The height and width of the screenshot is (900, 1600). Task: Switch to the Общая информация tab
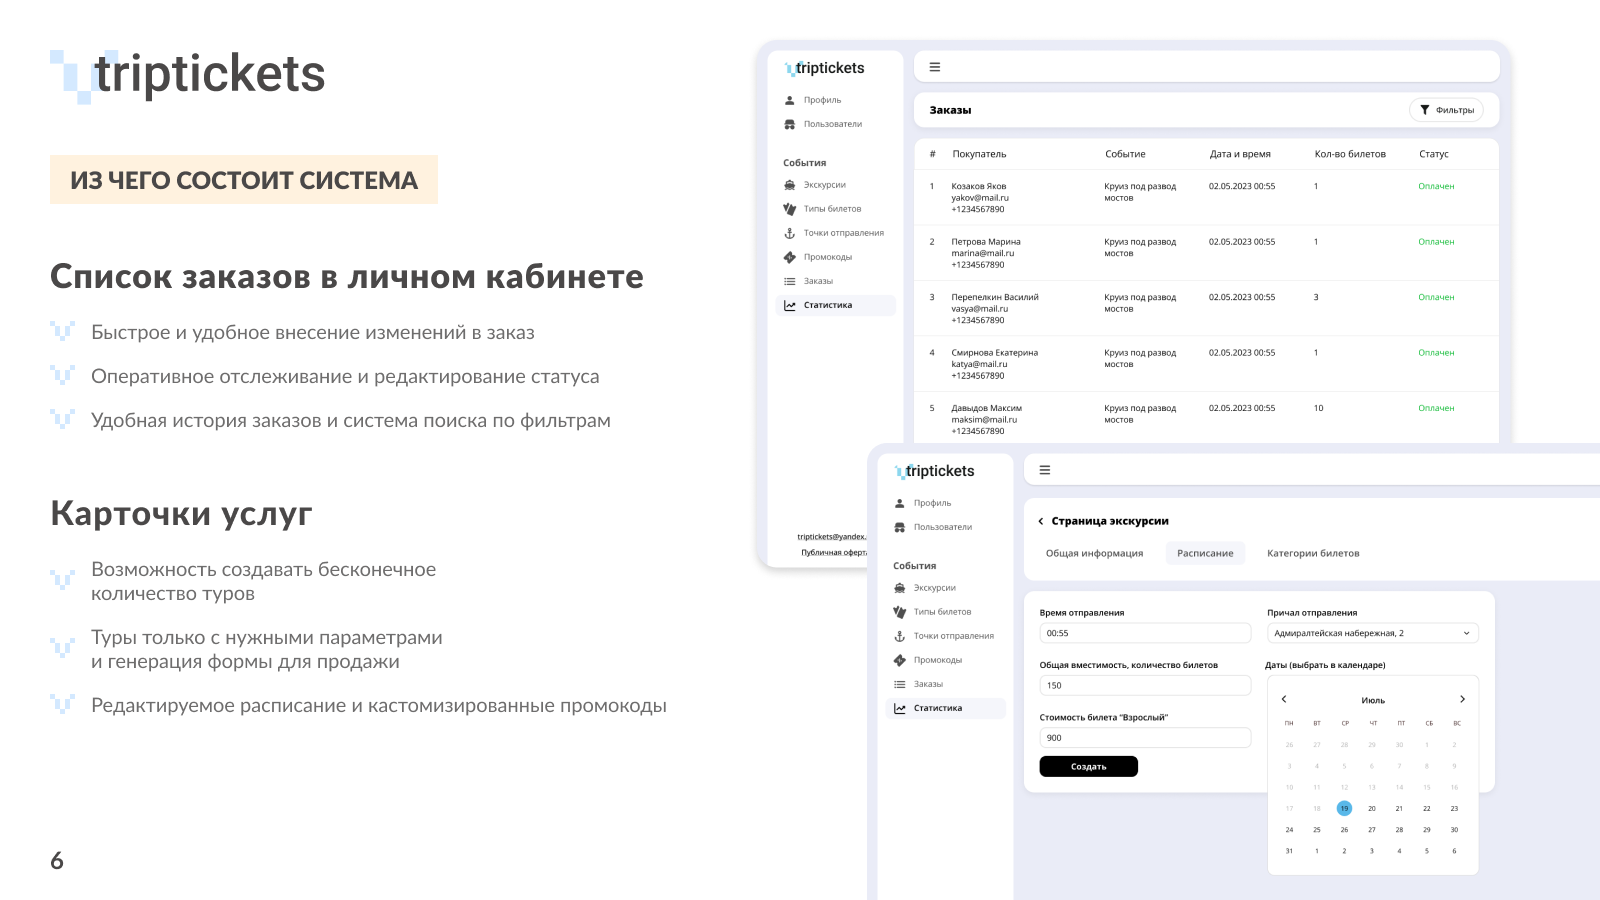(x=1094, y=553)
